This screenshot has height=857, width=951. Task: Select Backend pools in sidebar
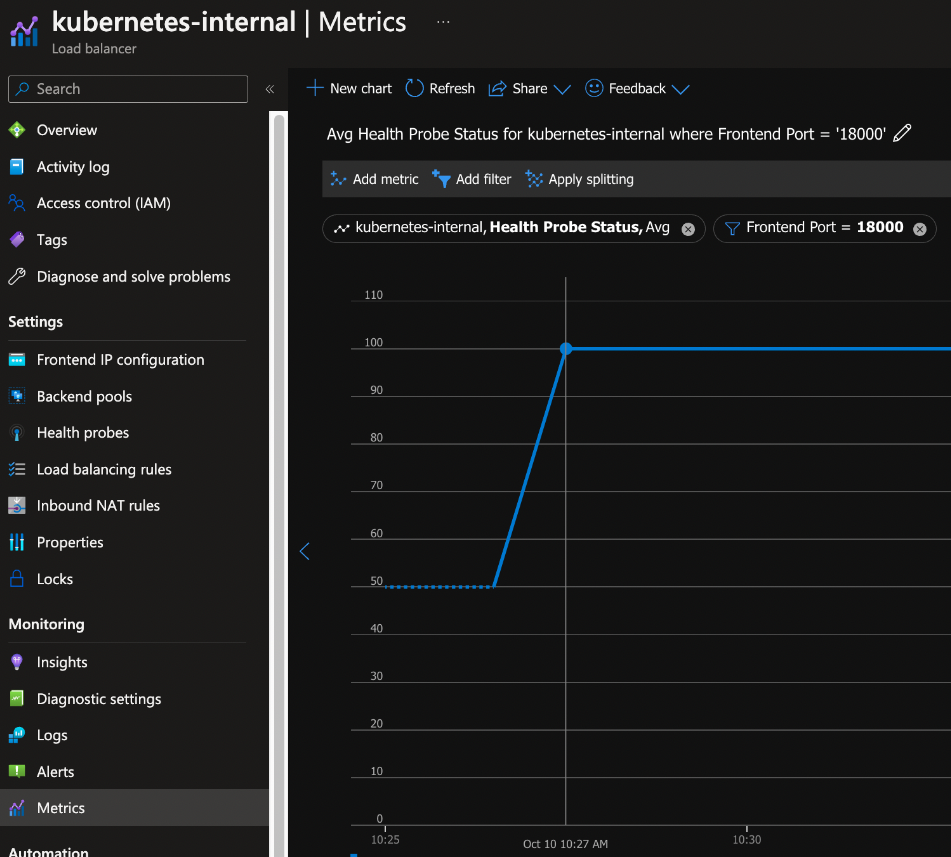79,396
